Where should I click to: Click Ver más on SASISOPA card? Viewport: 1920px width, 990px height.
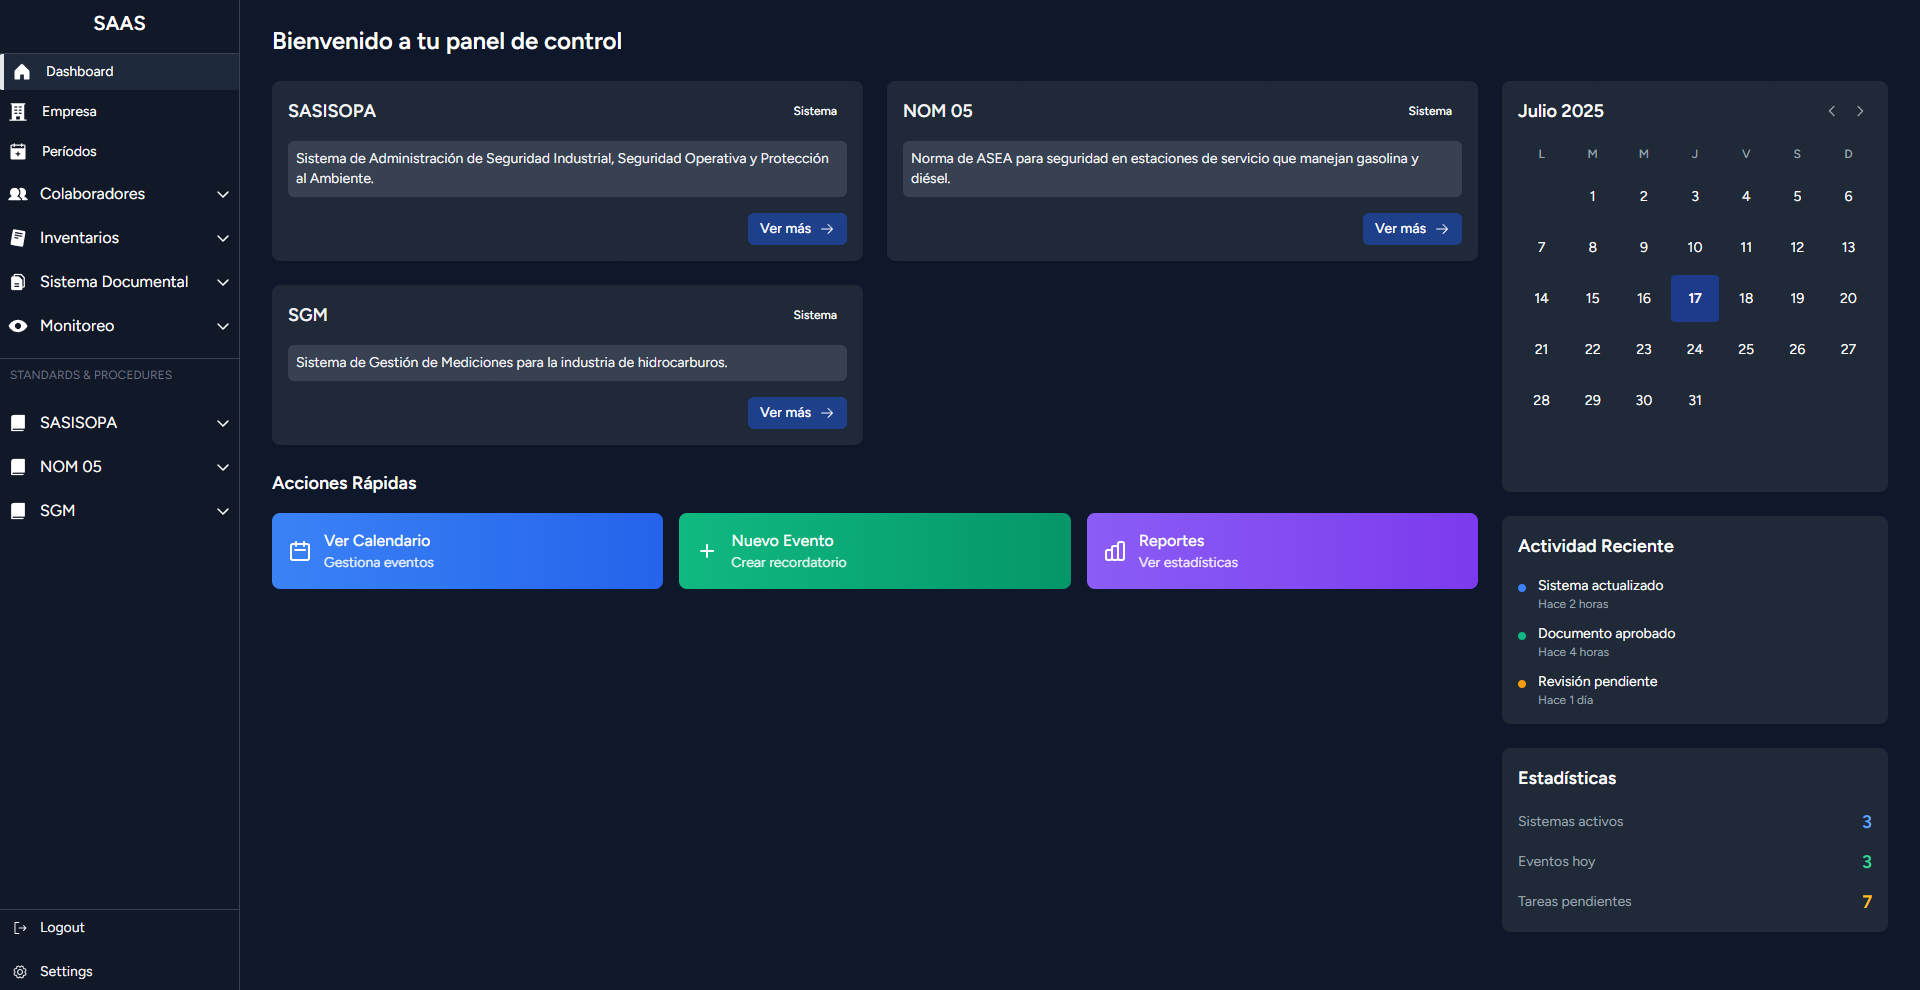coord(797,229)
